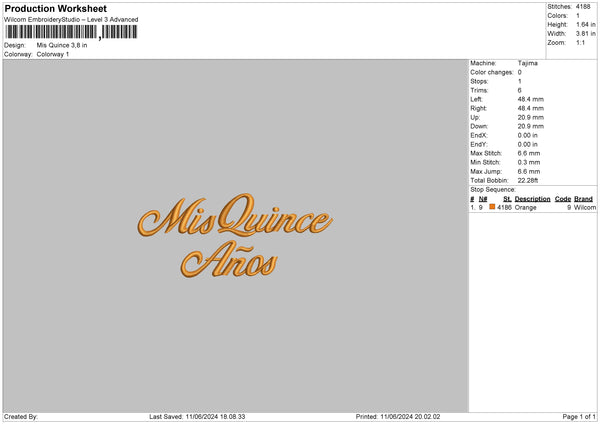Screen dimensions: 600x424
Task: Click the Code column header
Action: click(x=563, y=199)
